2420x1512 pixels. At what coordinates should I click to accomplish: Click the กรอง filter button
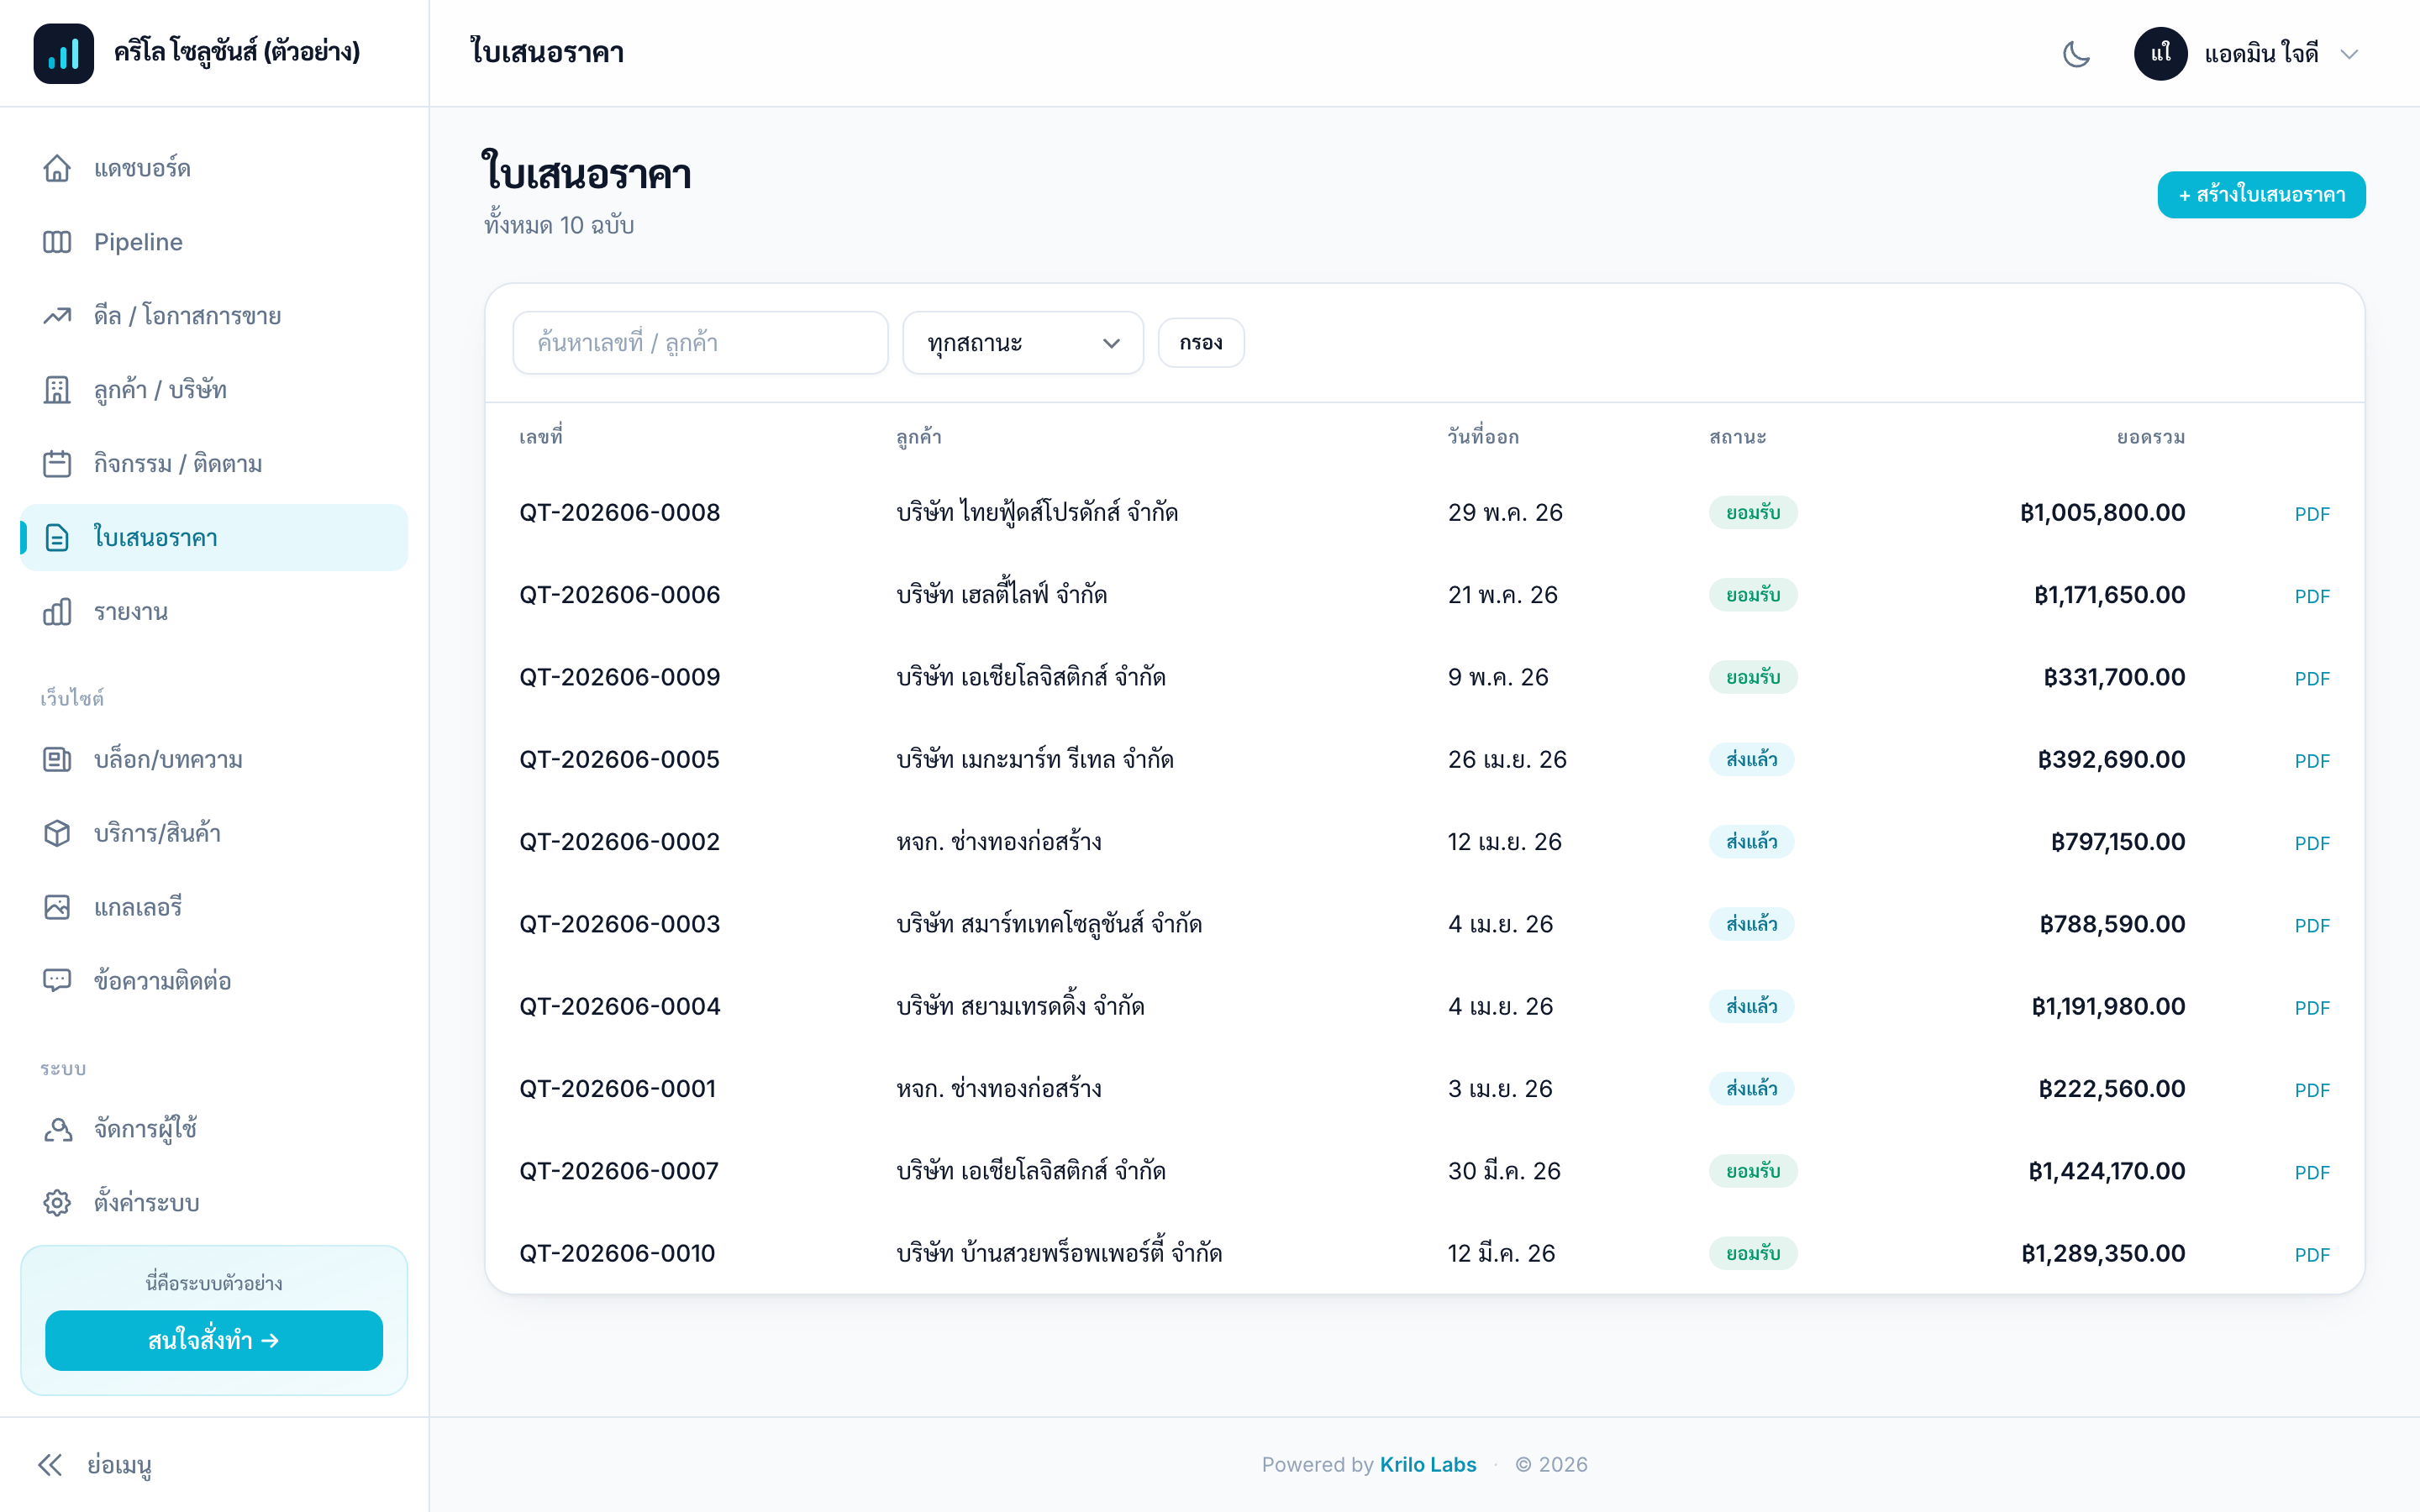[1201, 343]
